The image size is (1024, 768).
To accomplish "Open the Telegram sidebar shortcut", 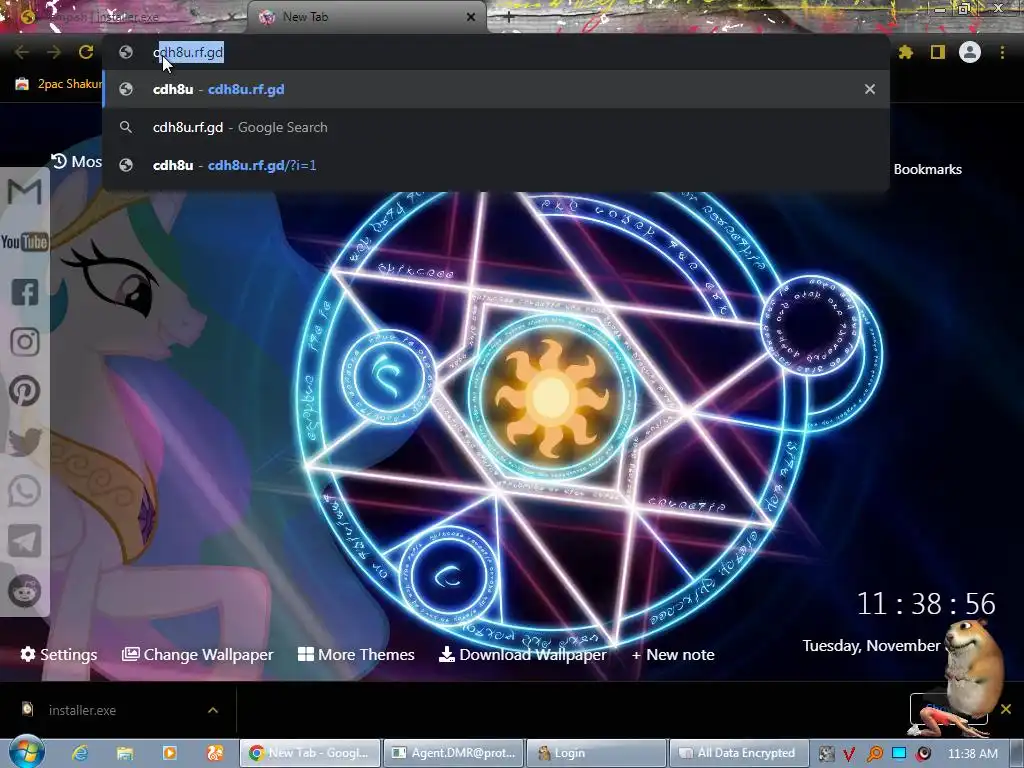I will point(25,541).
